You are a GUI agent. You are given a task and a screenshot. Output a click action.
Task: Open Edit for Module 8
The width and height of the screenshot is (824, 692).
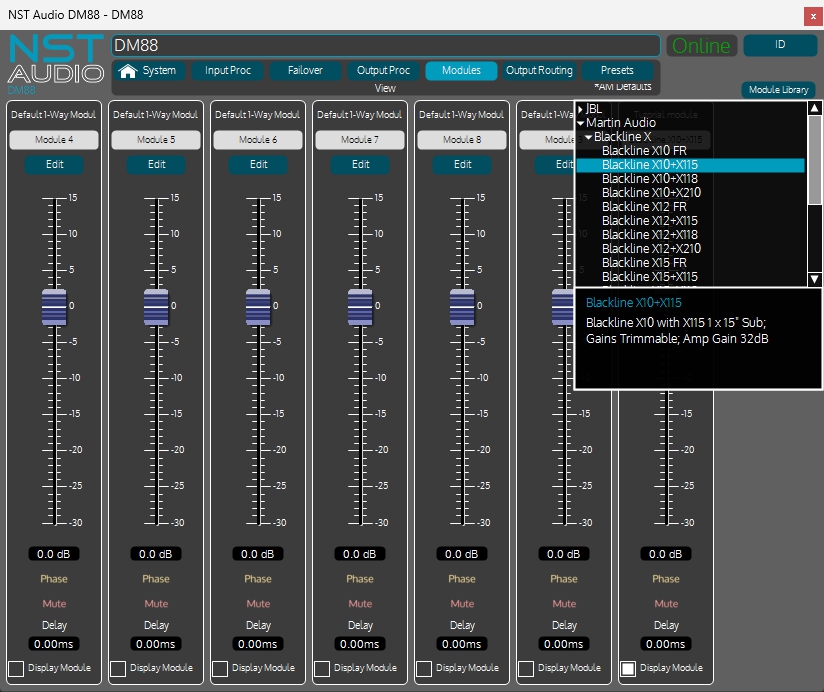(462, 164)
